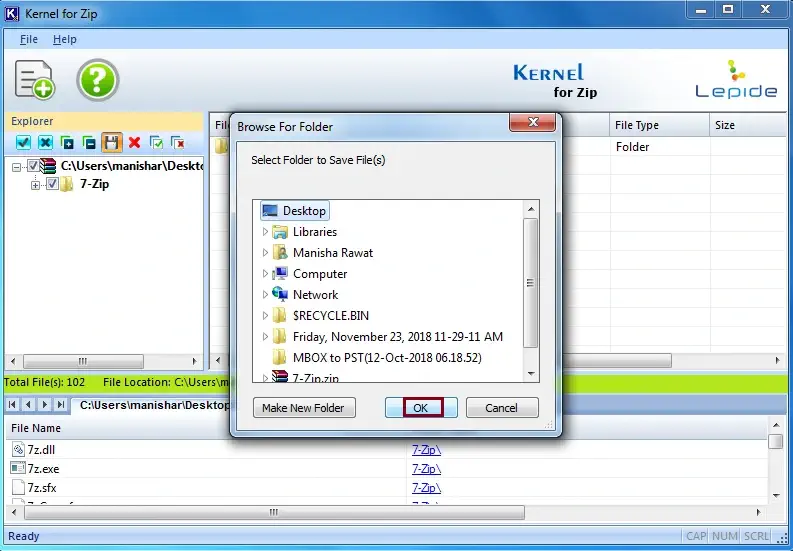The image size is (793, 551).
Task: Click the floppy disk save icon
Action: click(112, 143)
